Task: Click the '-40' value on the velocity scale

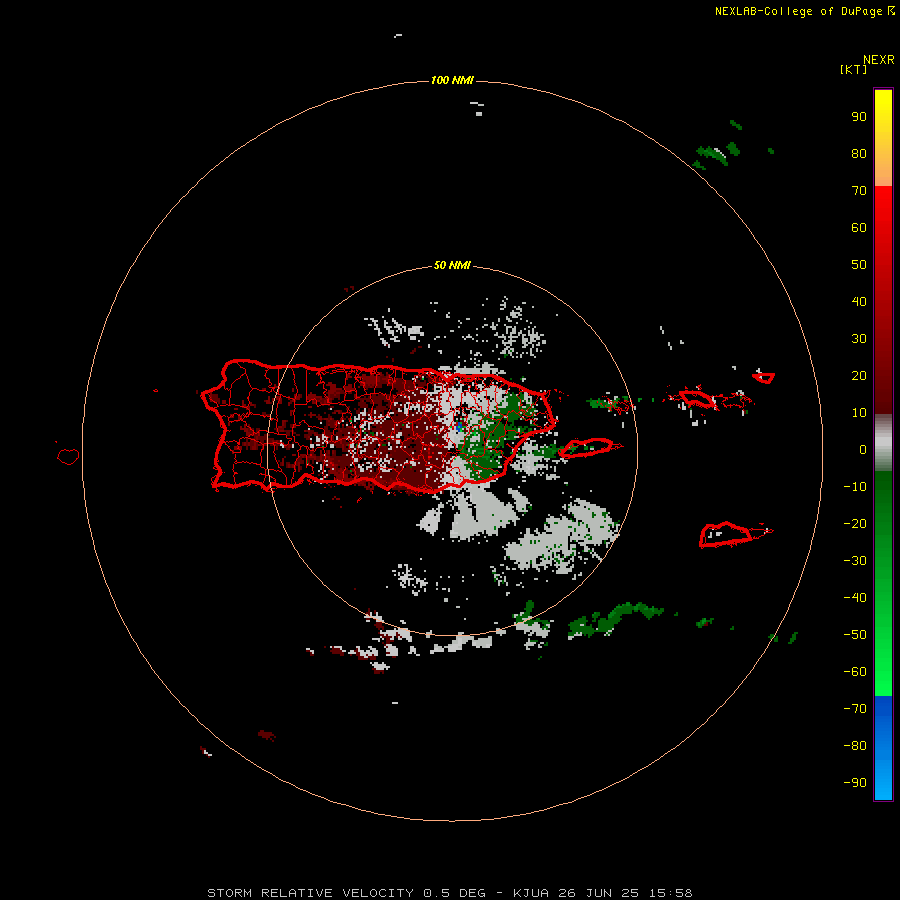Action: tap(855, 598)
